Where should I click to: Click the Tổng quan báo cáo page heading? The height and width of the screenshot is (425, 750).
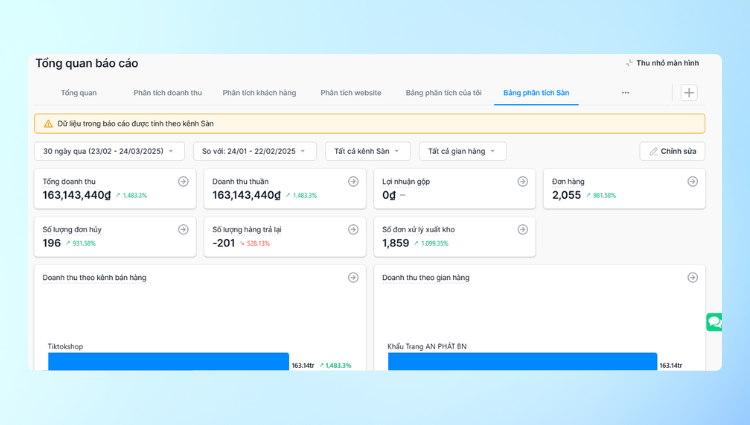pos(87,63)
